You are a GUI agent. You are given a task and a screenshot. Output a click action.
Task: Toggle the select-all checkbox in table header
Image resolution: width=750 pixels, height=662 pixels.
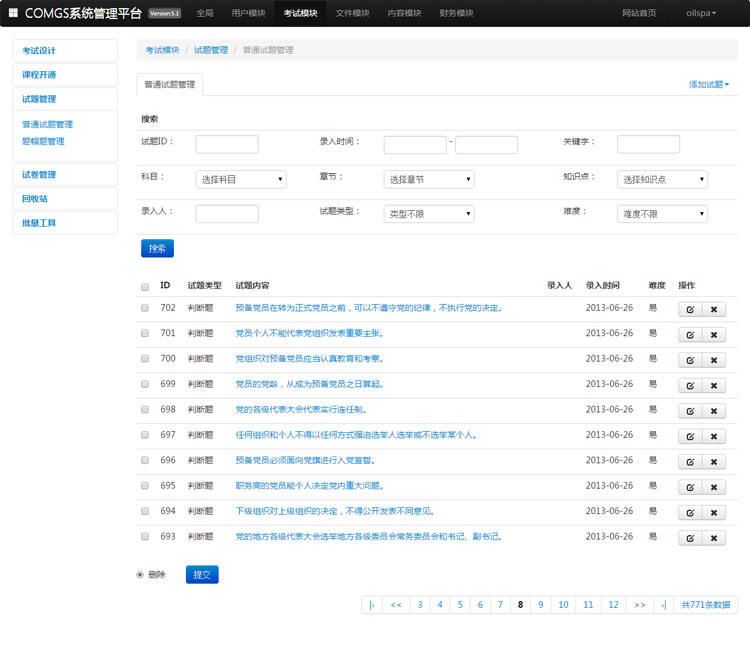(x=145, y=287)
